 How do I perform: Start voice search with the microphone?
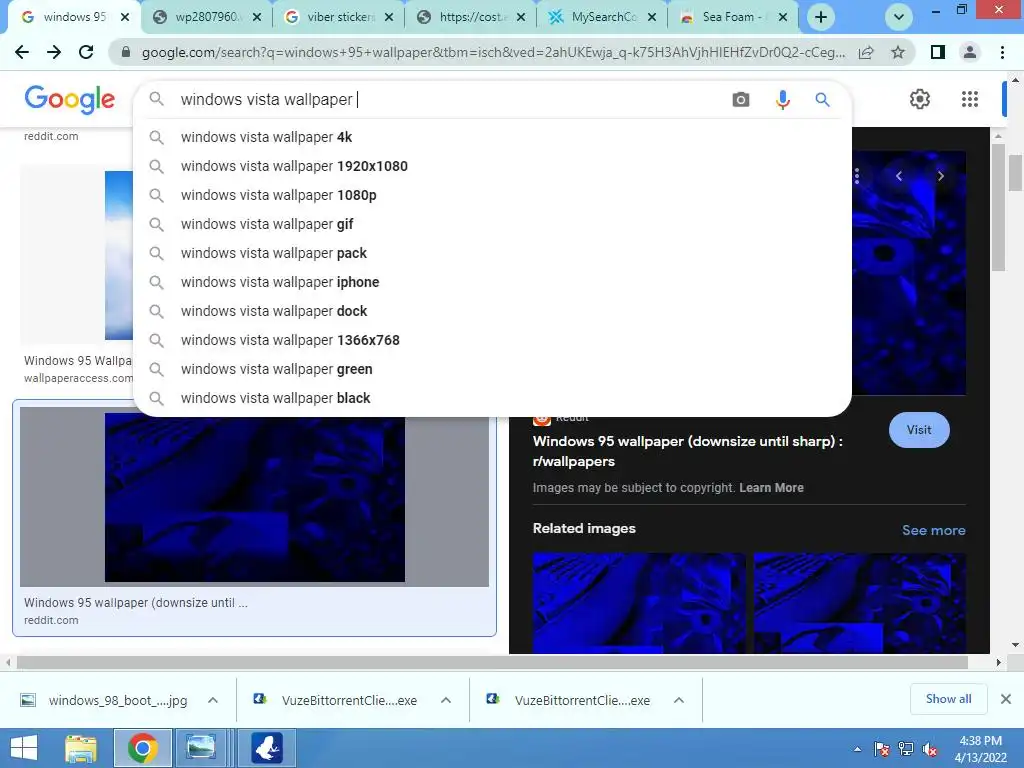click(x=782, y=99)
